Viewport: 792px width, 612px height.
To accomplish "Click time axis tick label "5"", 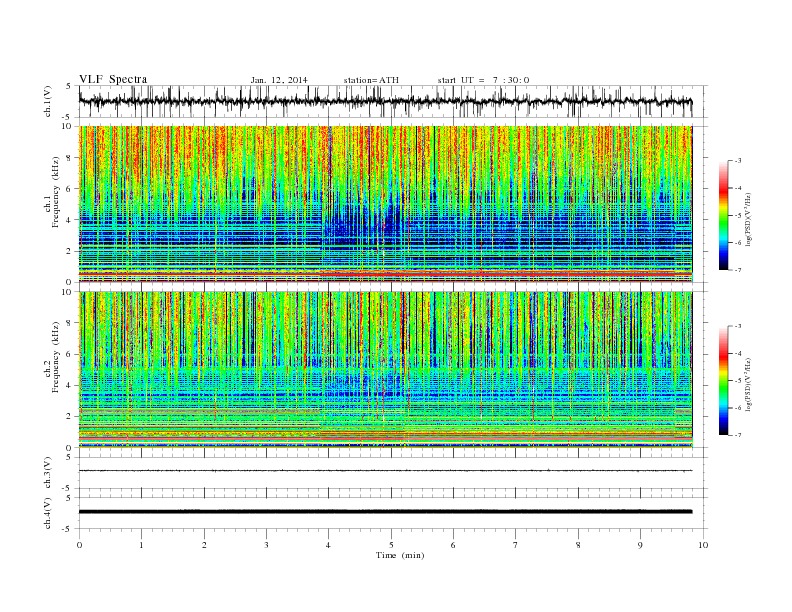I will point(391,545).
